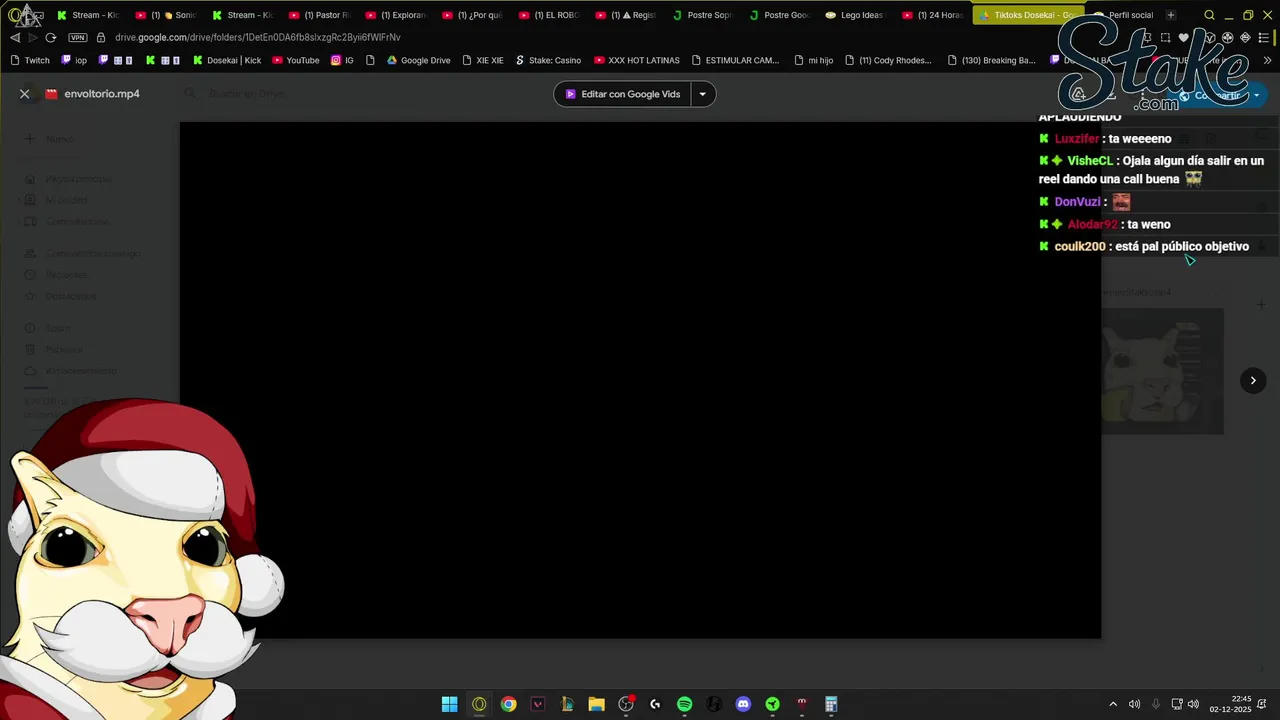This screenshot has width=1280, height=720.
Task: Open the Cody Rhodes bookmark
Action: click(888, 60)
